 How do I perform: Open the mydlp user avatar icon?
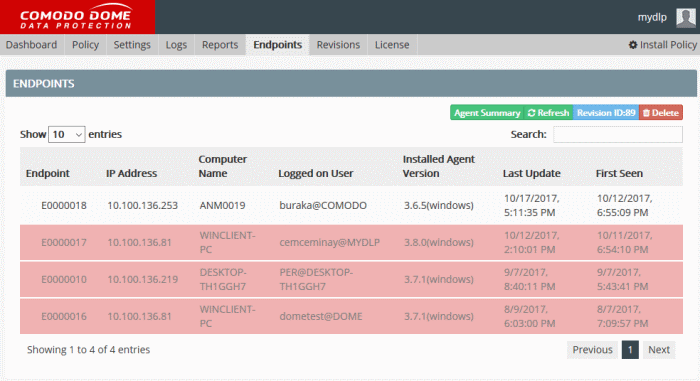[686, 17]
